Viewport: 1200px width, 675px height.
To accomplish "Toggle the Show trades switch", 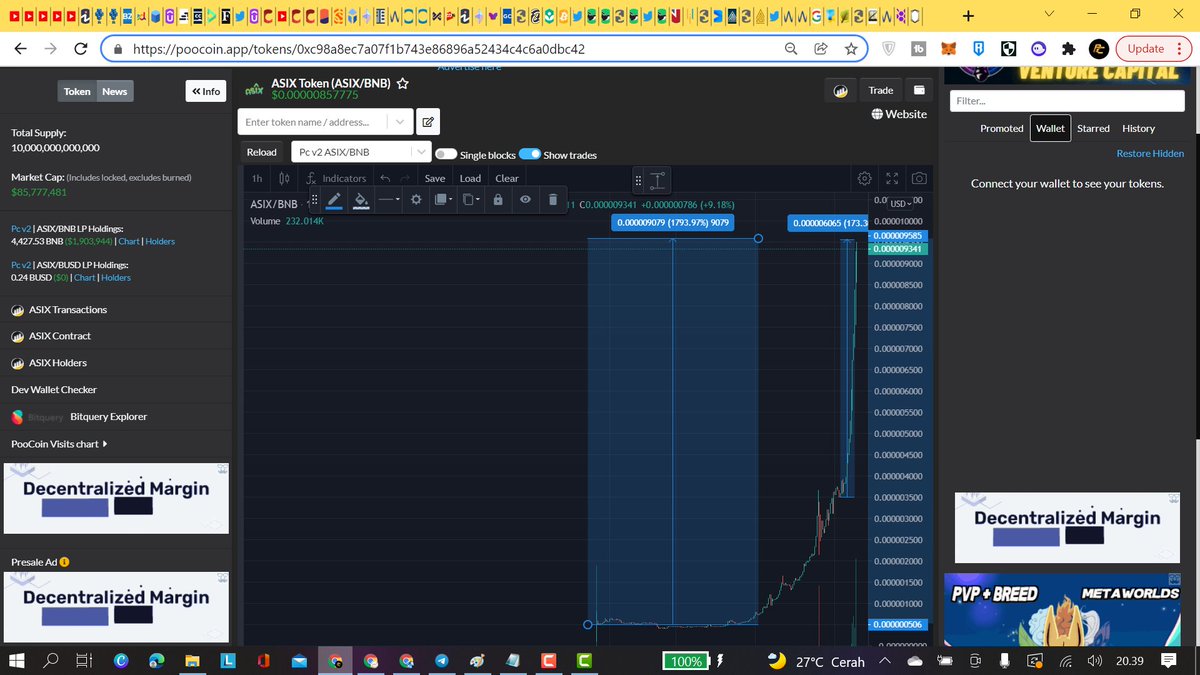I will pyautogui.click(x=530, y=154).
